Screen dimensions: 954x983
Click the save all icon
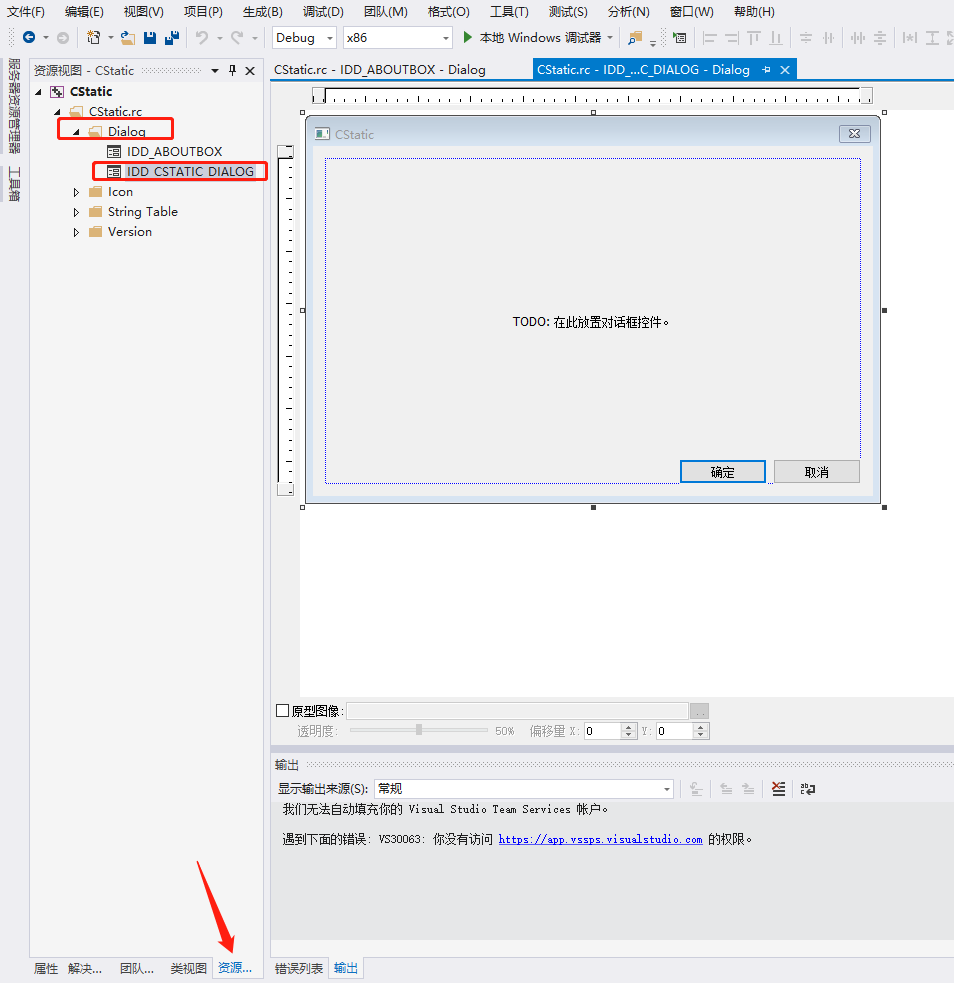tap(172, 38)
